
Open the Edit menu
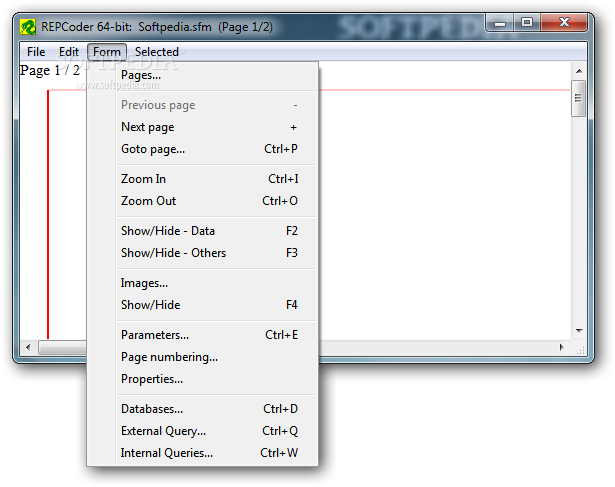[x=69, y=52]
